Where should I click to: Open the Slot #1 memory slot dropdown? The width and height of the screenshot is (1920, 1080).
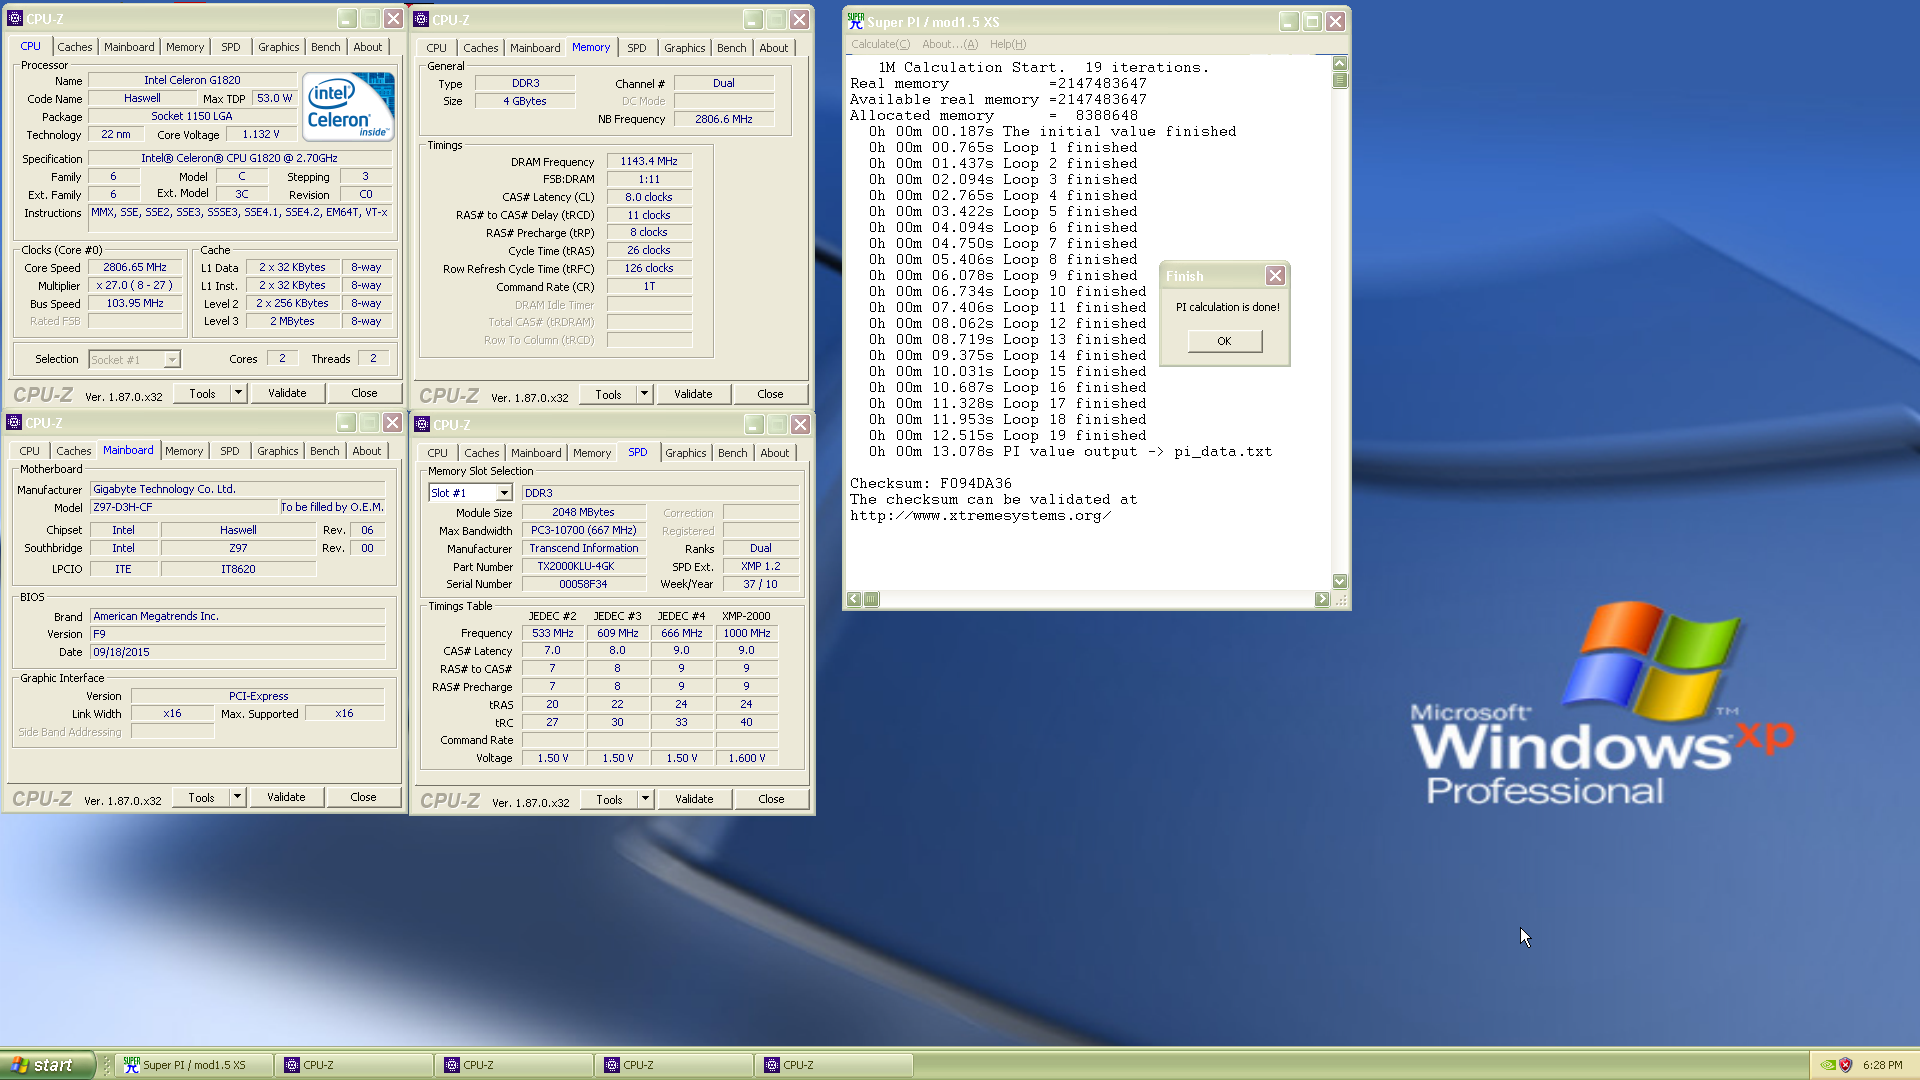tap(504, 493)
